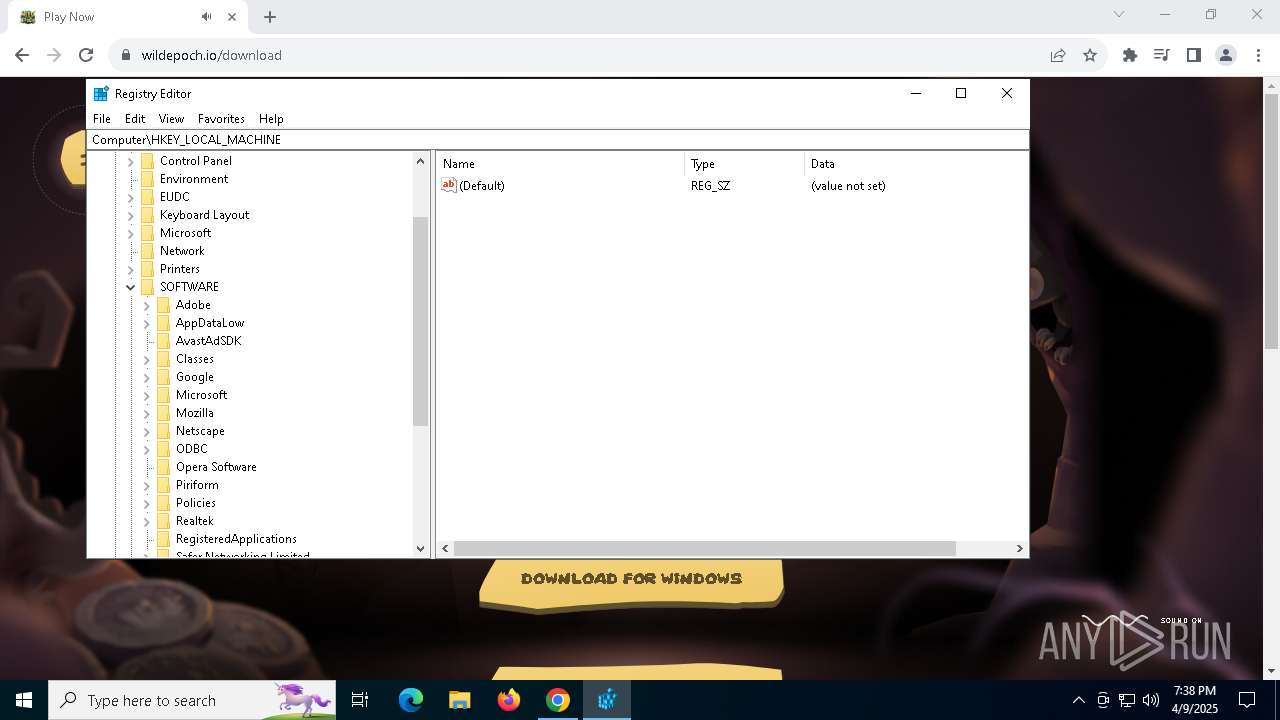Viewport: 1280px width, 720px height.
Task: Select the Realtek registry key label
Action: coord(195,521)
